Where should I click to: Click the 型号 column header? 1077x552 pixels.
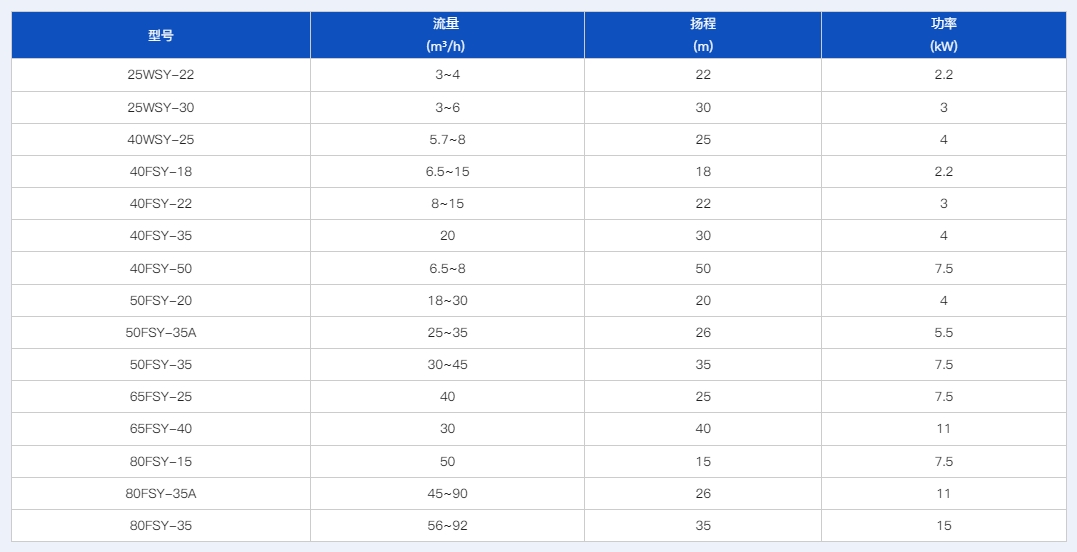tap(161, 35)
